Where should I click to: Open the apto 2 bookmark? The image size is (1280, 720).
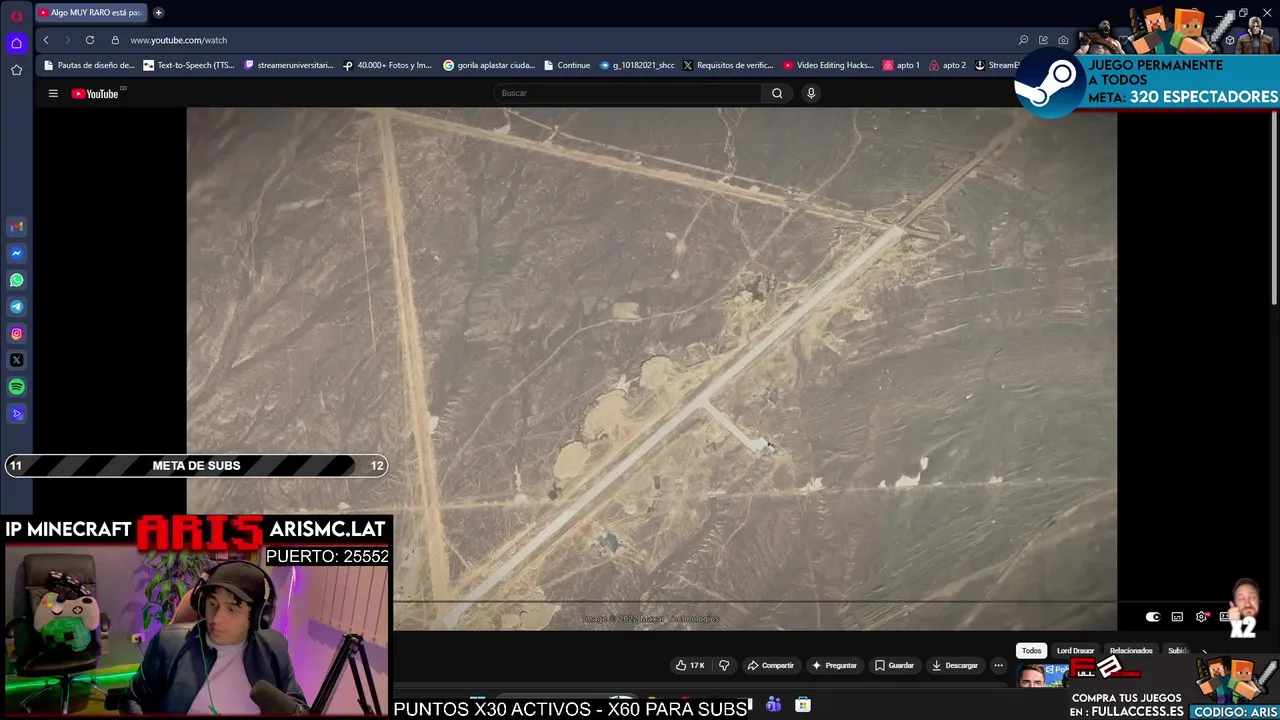(947, 65)
